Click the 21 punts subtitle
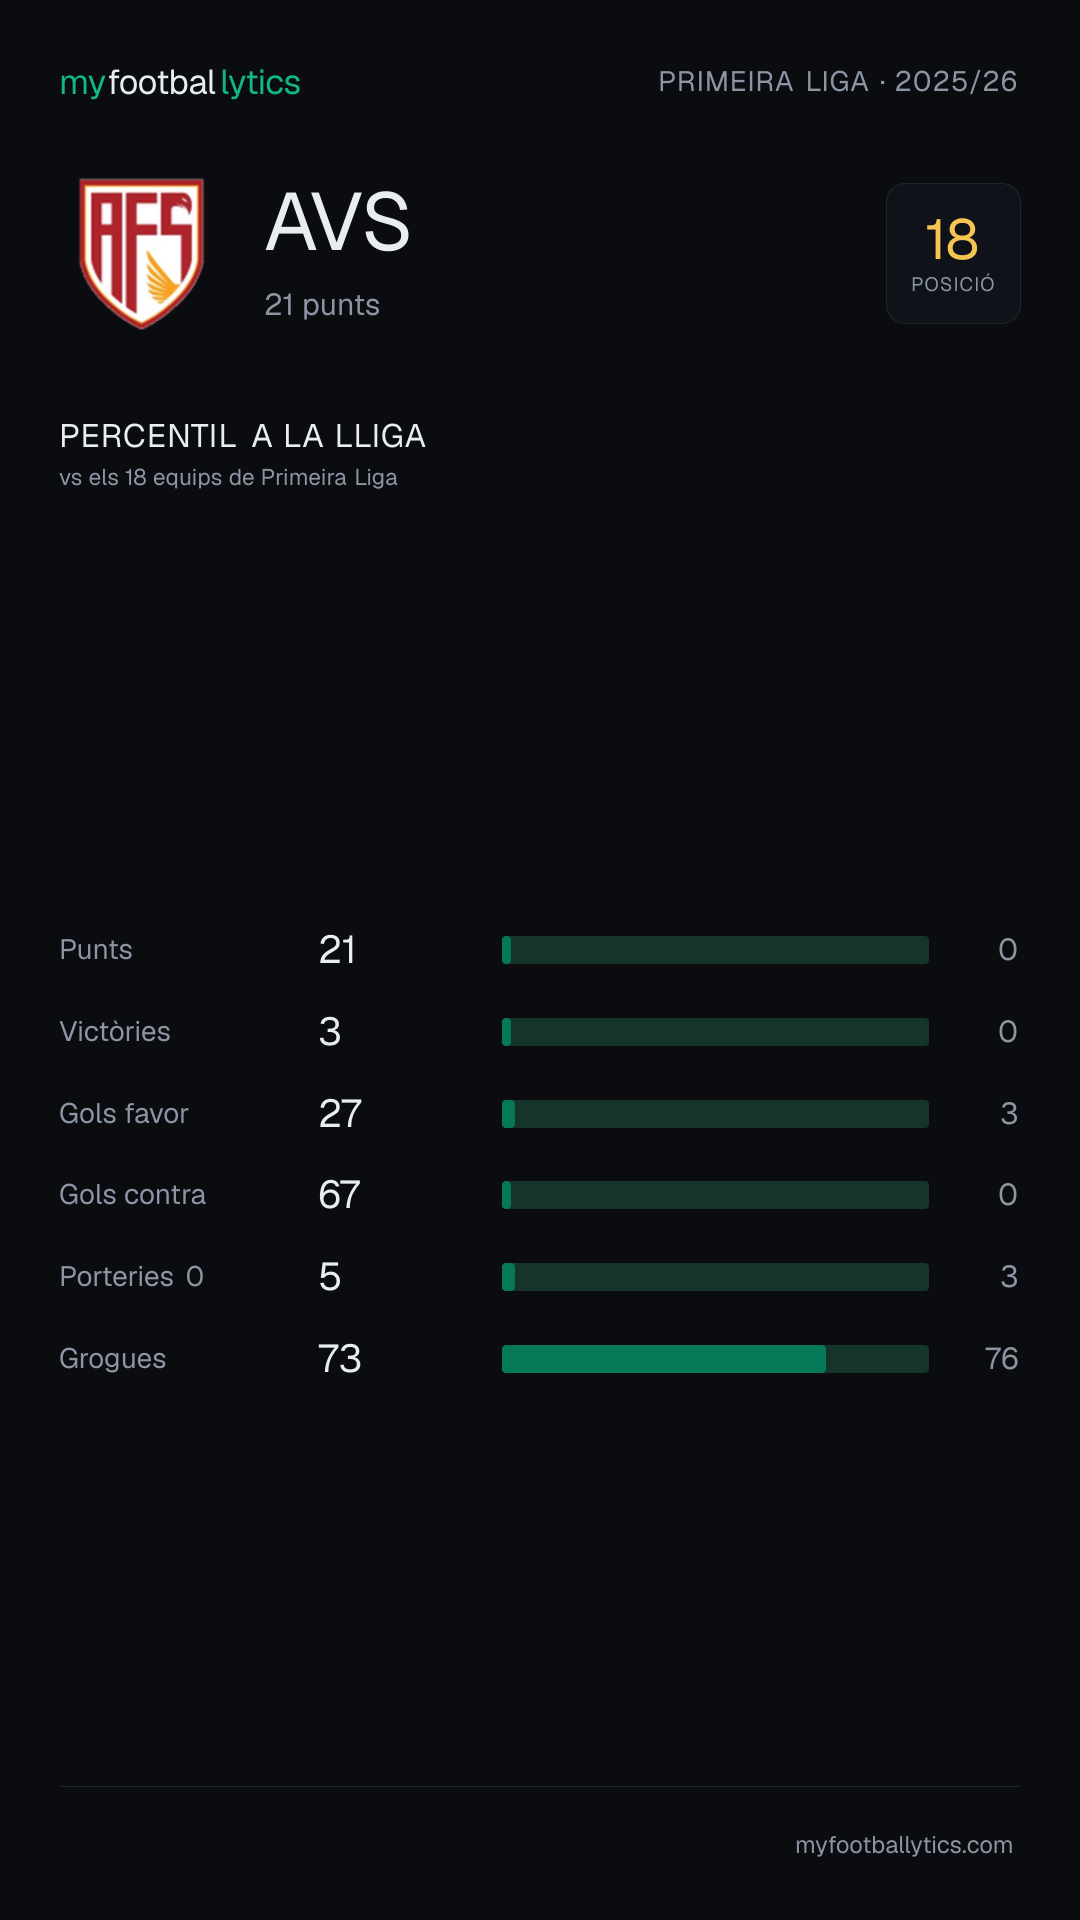This screenshot has height=1920, width=1080. (x=322, y=305)
